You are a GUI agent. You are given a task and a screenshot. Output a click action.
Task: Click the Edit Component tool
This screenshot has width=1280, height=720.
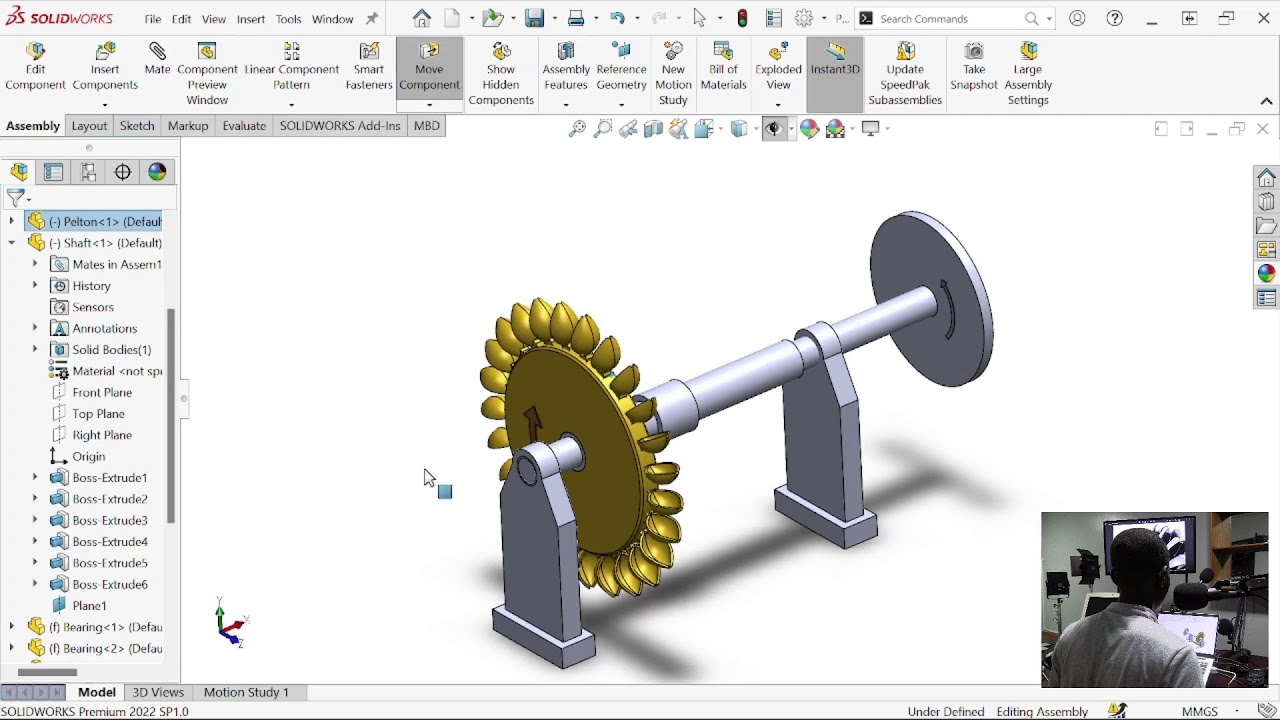click(x=35, y=67)
